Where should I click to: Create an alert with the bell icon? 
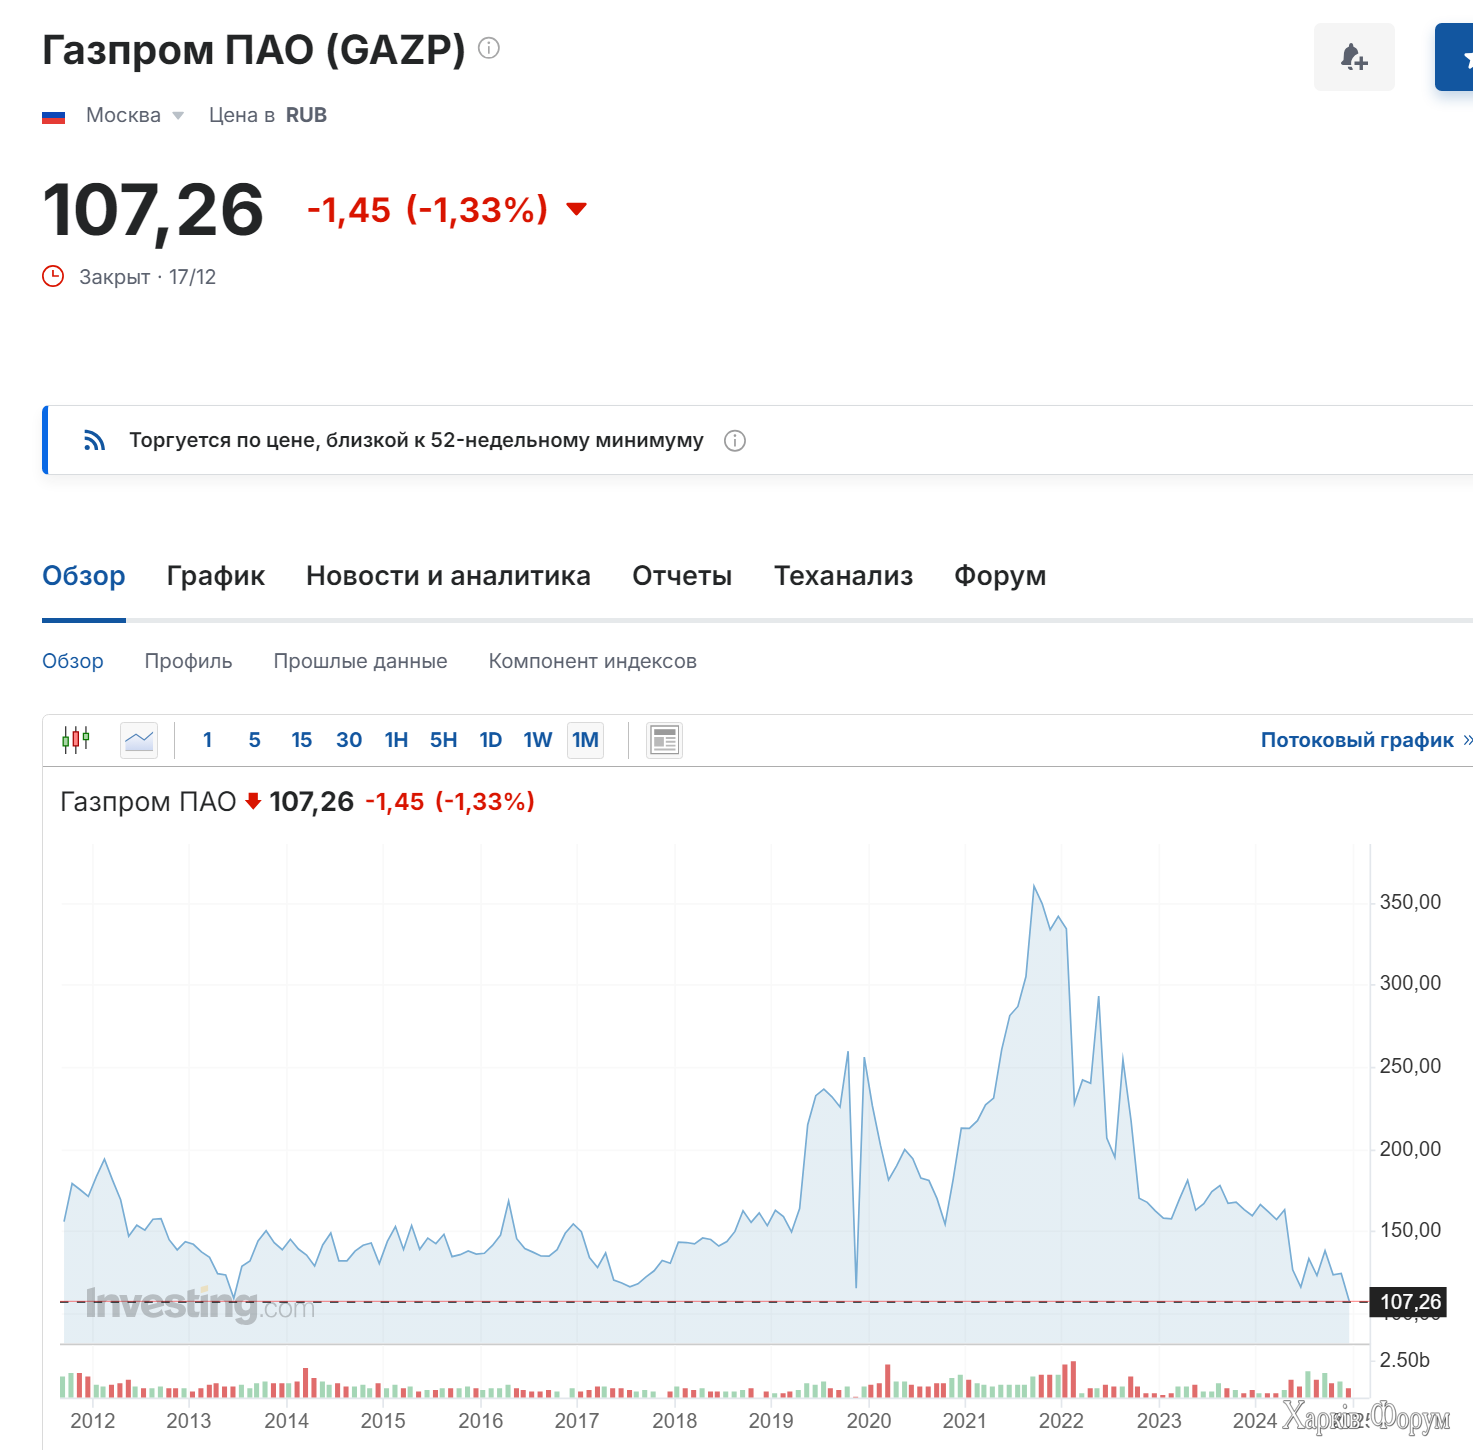1354,57
